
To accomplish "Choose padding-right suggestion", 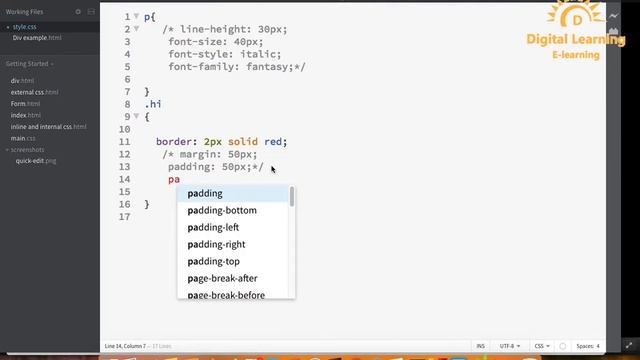I will (233, 244).
